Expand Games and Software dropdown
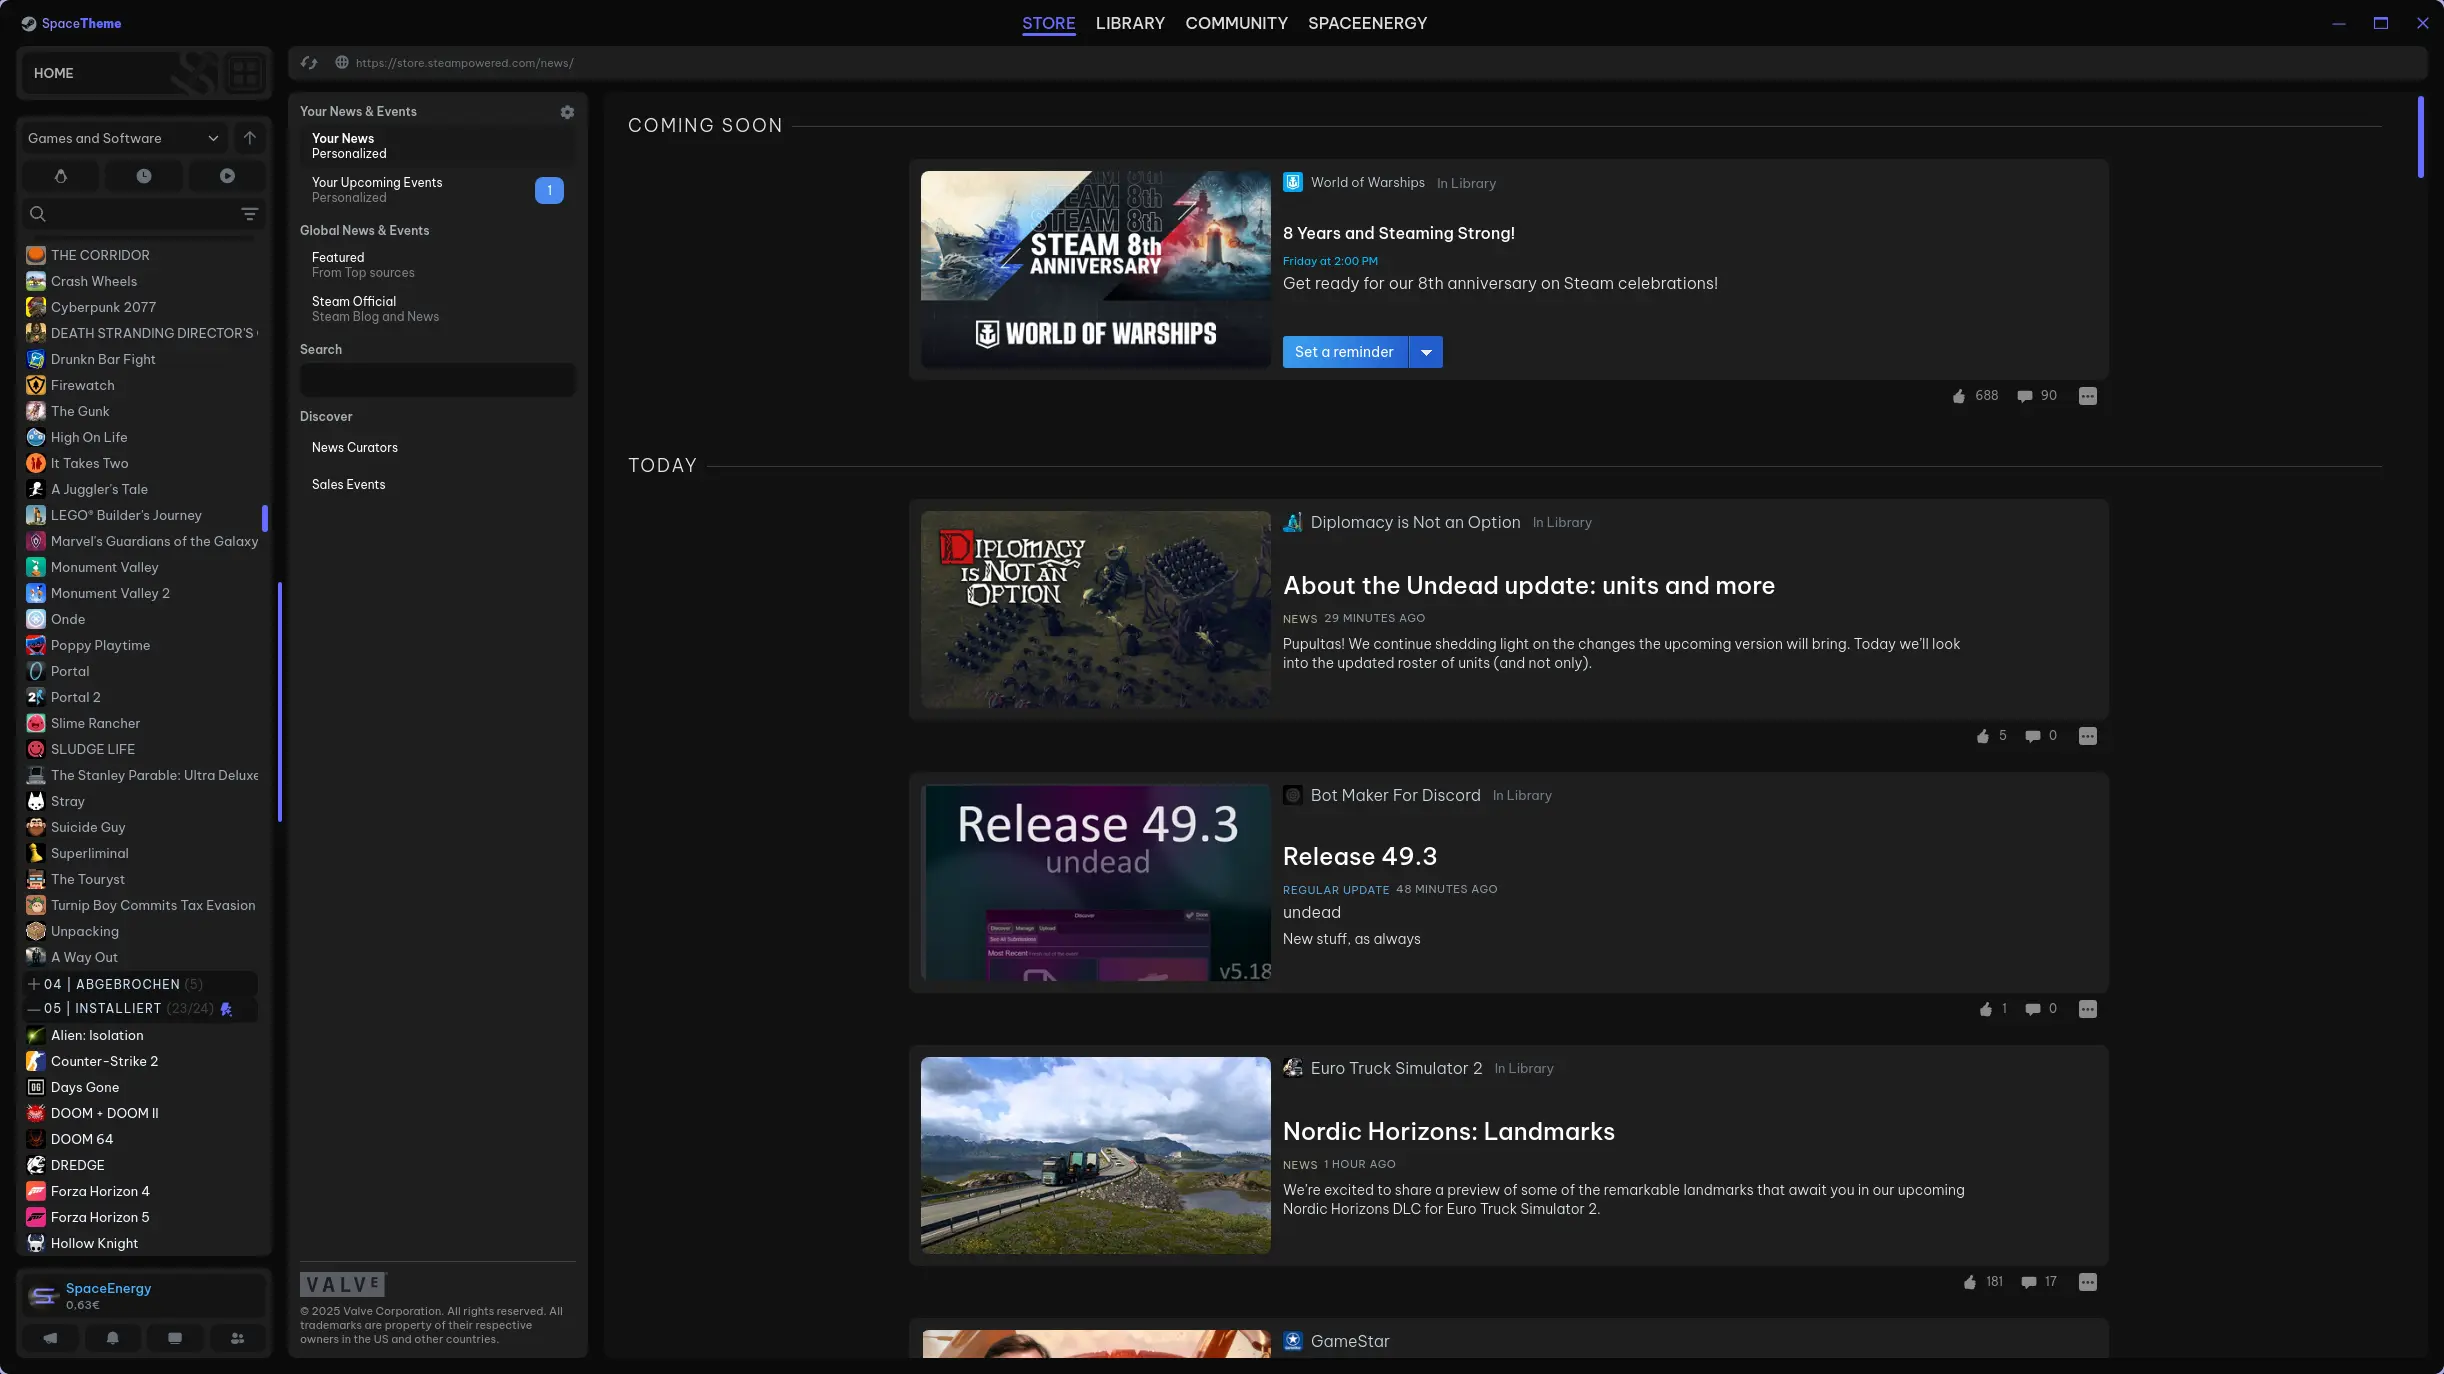 point(213,138)
